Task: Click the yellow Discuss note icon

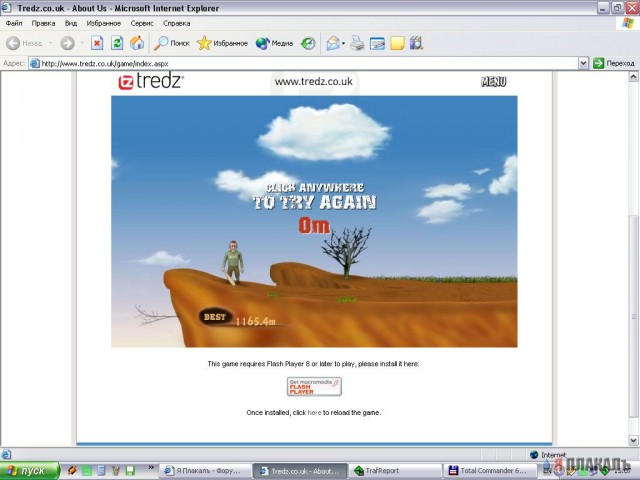Action: (397, 43)
